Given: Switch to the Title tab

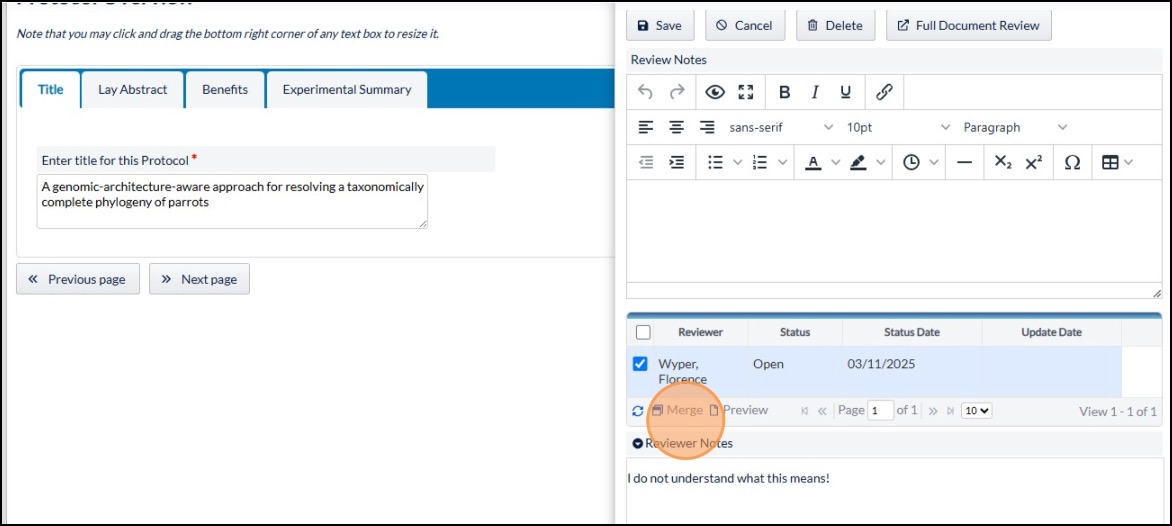Looking at the screenshot, I should pos(51,90).
